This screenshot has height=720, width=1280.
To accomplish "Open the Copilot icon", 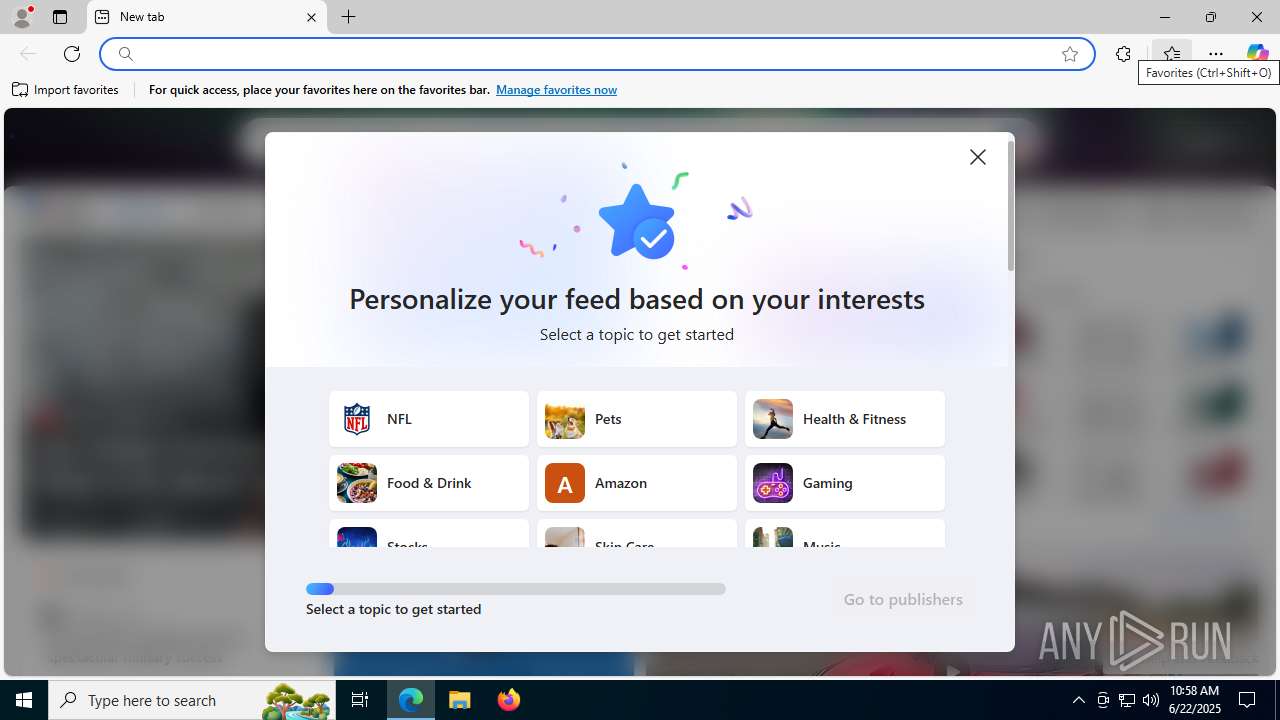I will click(x=1257, y=54).
